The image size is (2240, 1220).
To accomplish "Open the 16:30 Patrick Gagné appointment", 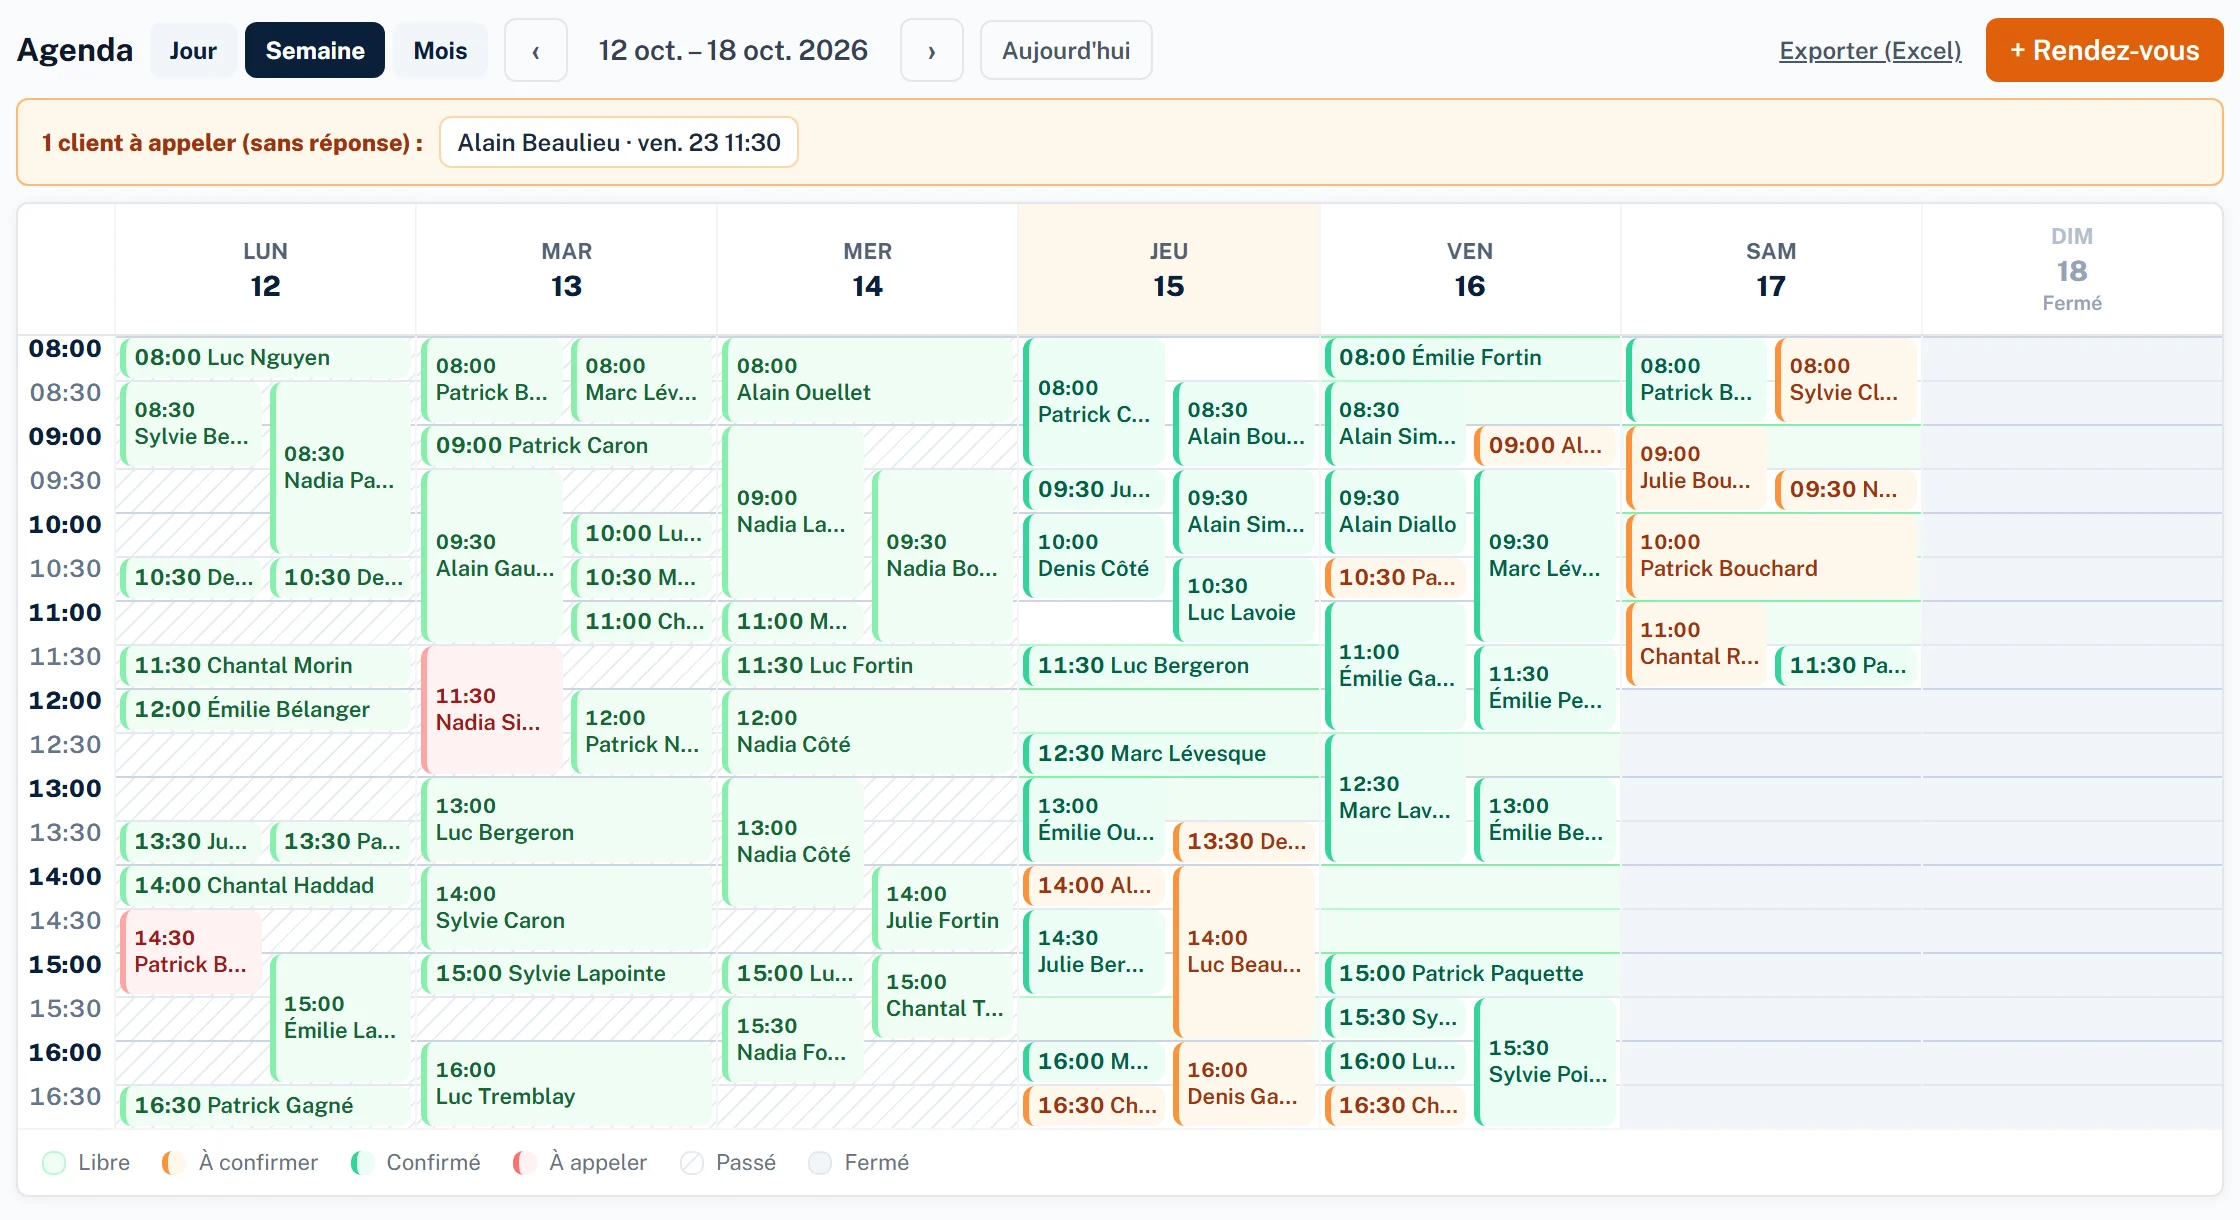I will (265, 1106).
